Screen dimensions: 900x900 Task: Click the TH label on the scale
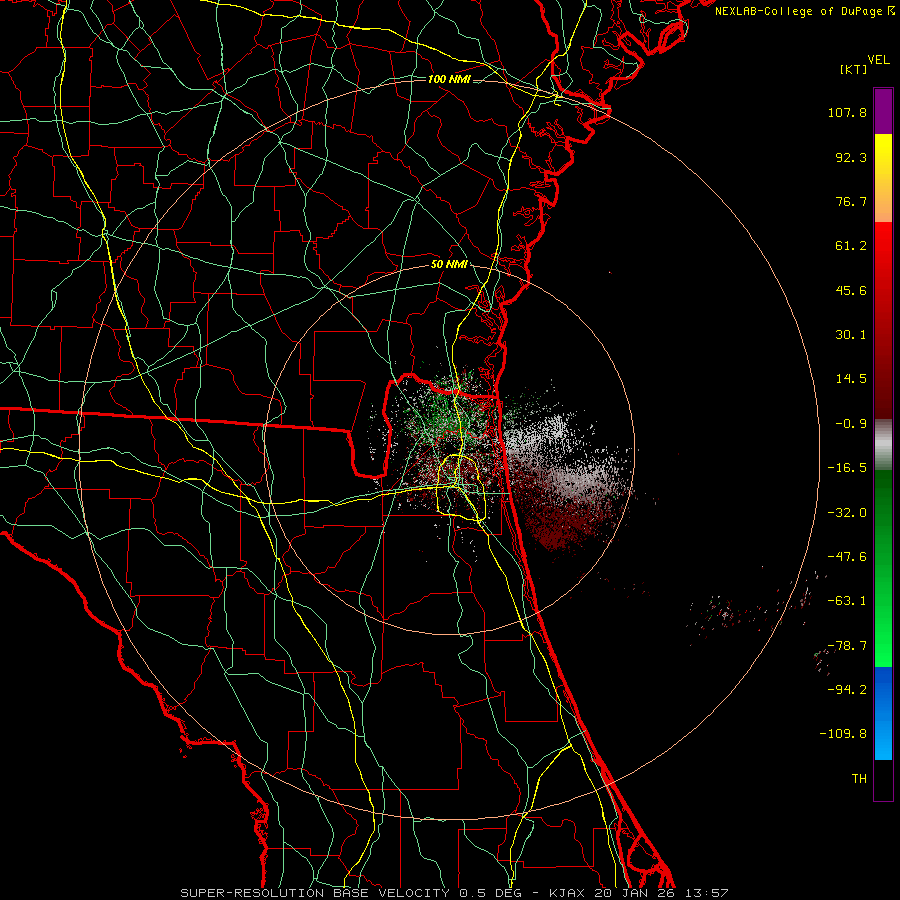[x=859, y=779]
